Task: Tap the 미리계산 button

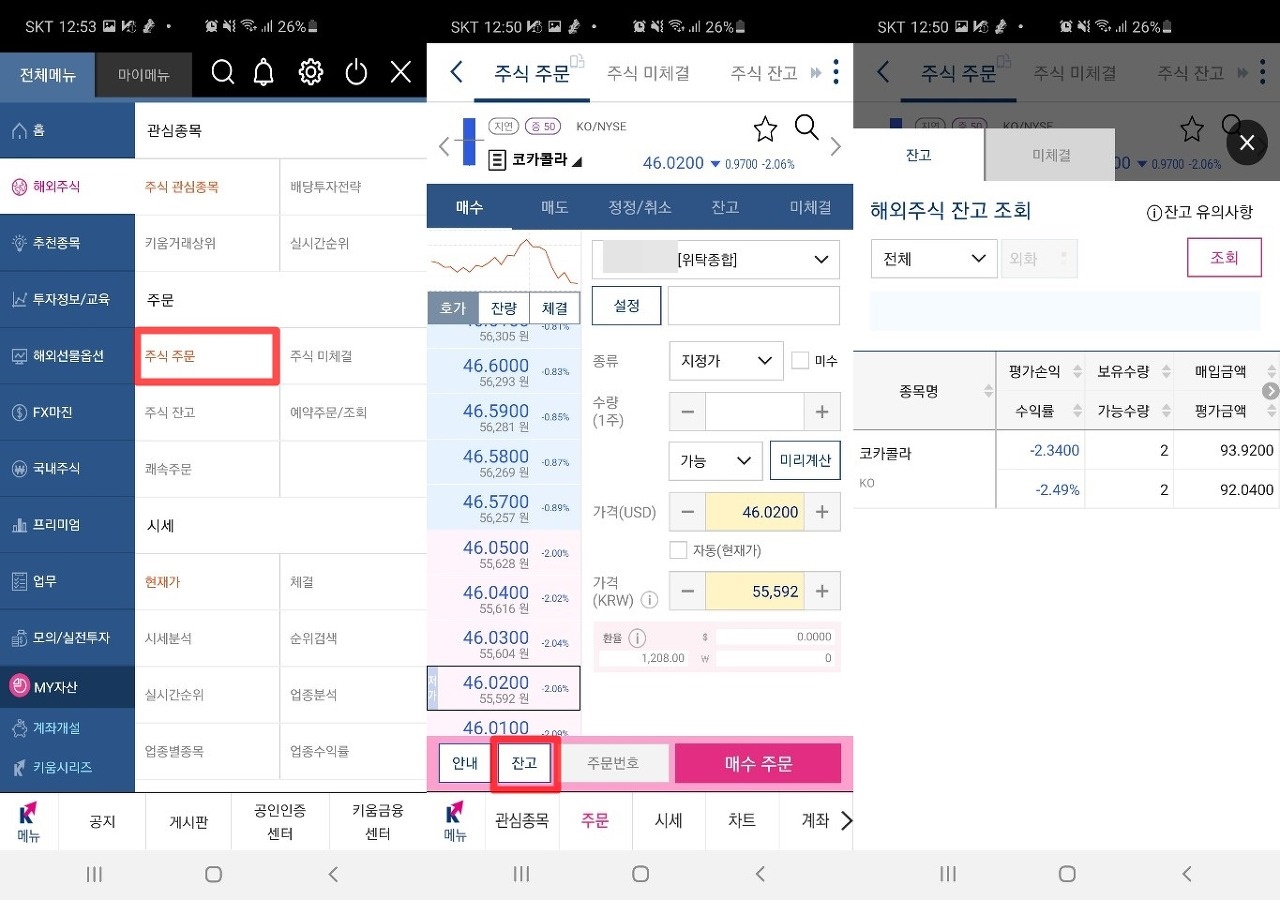Action: (805, 461)
